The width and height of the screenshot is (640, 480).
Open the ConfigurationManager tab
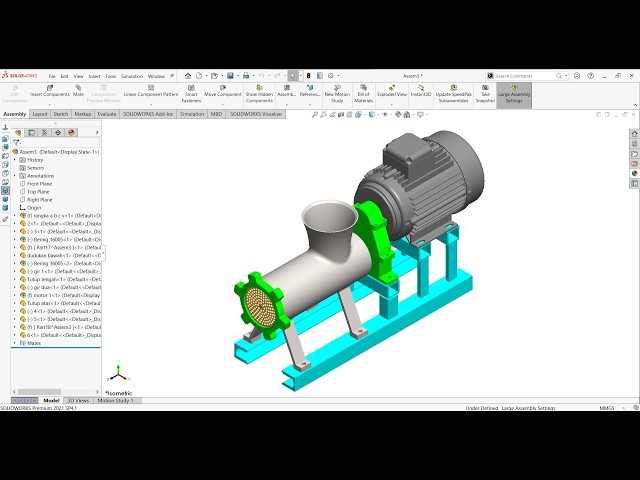point(44,133)
